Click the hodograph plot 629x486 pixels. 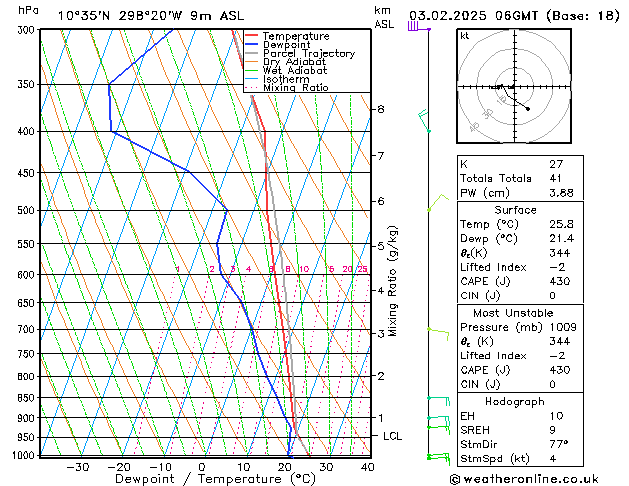[514, 86]
